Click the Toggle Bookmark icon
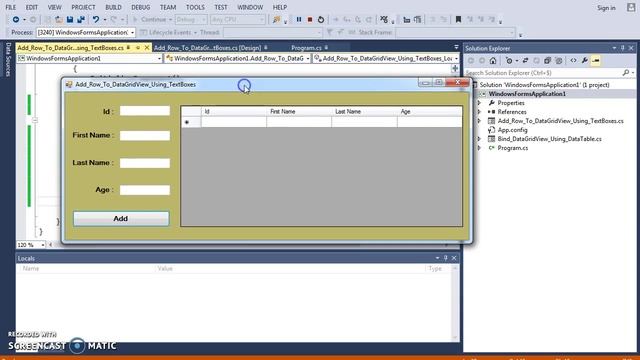The width and height of the screenshot is (640, 360). tap(458, 20)
